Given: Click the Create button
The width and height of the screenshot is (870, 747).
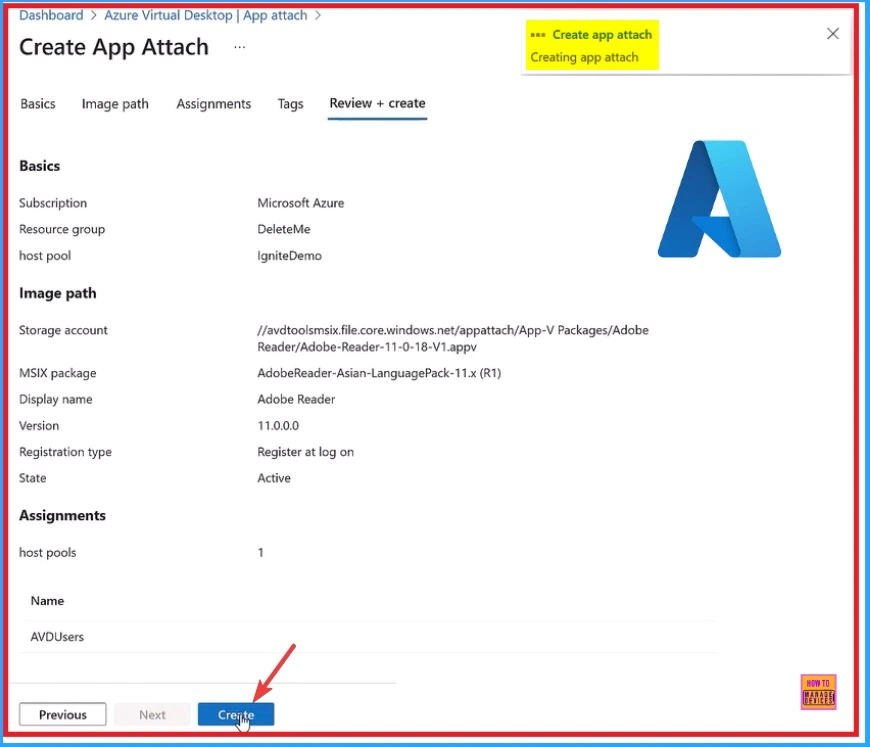Looking at the screenshot, I should click(236, 714).
